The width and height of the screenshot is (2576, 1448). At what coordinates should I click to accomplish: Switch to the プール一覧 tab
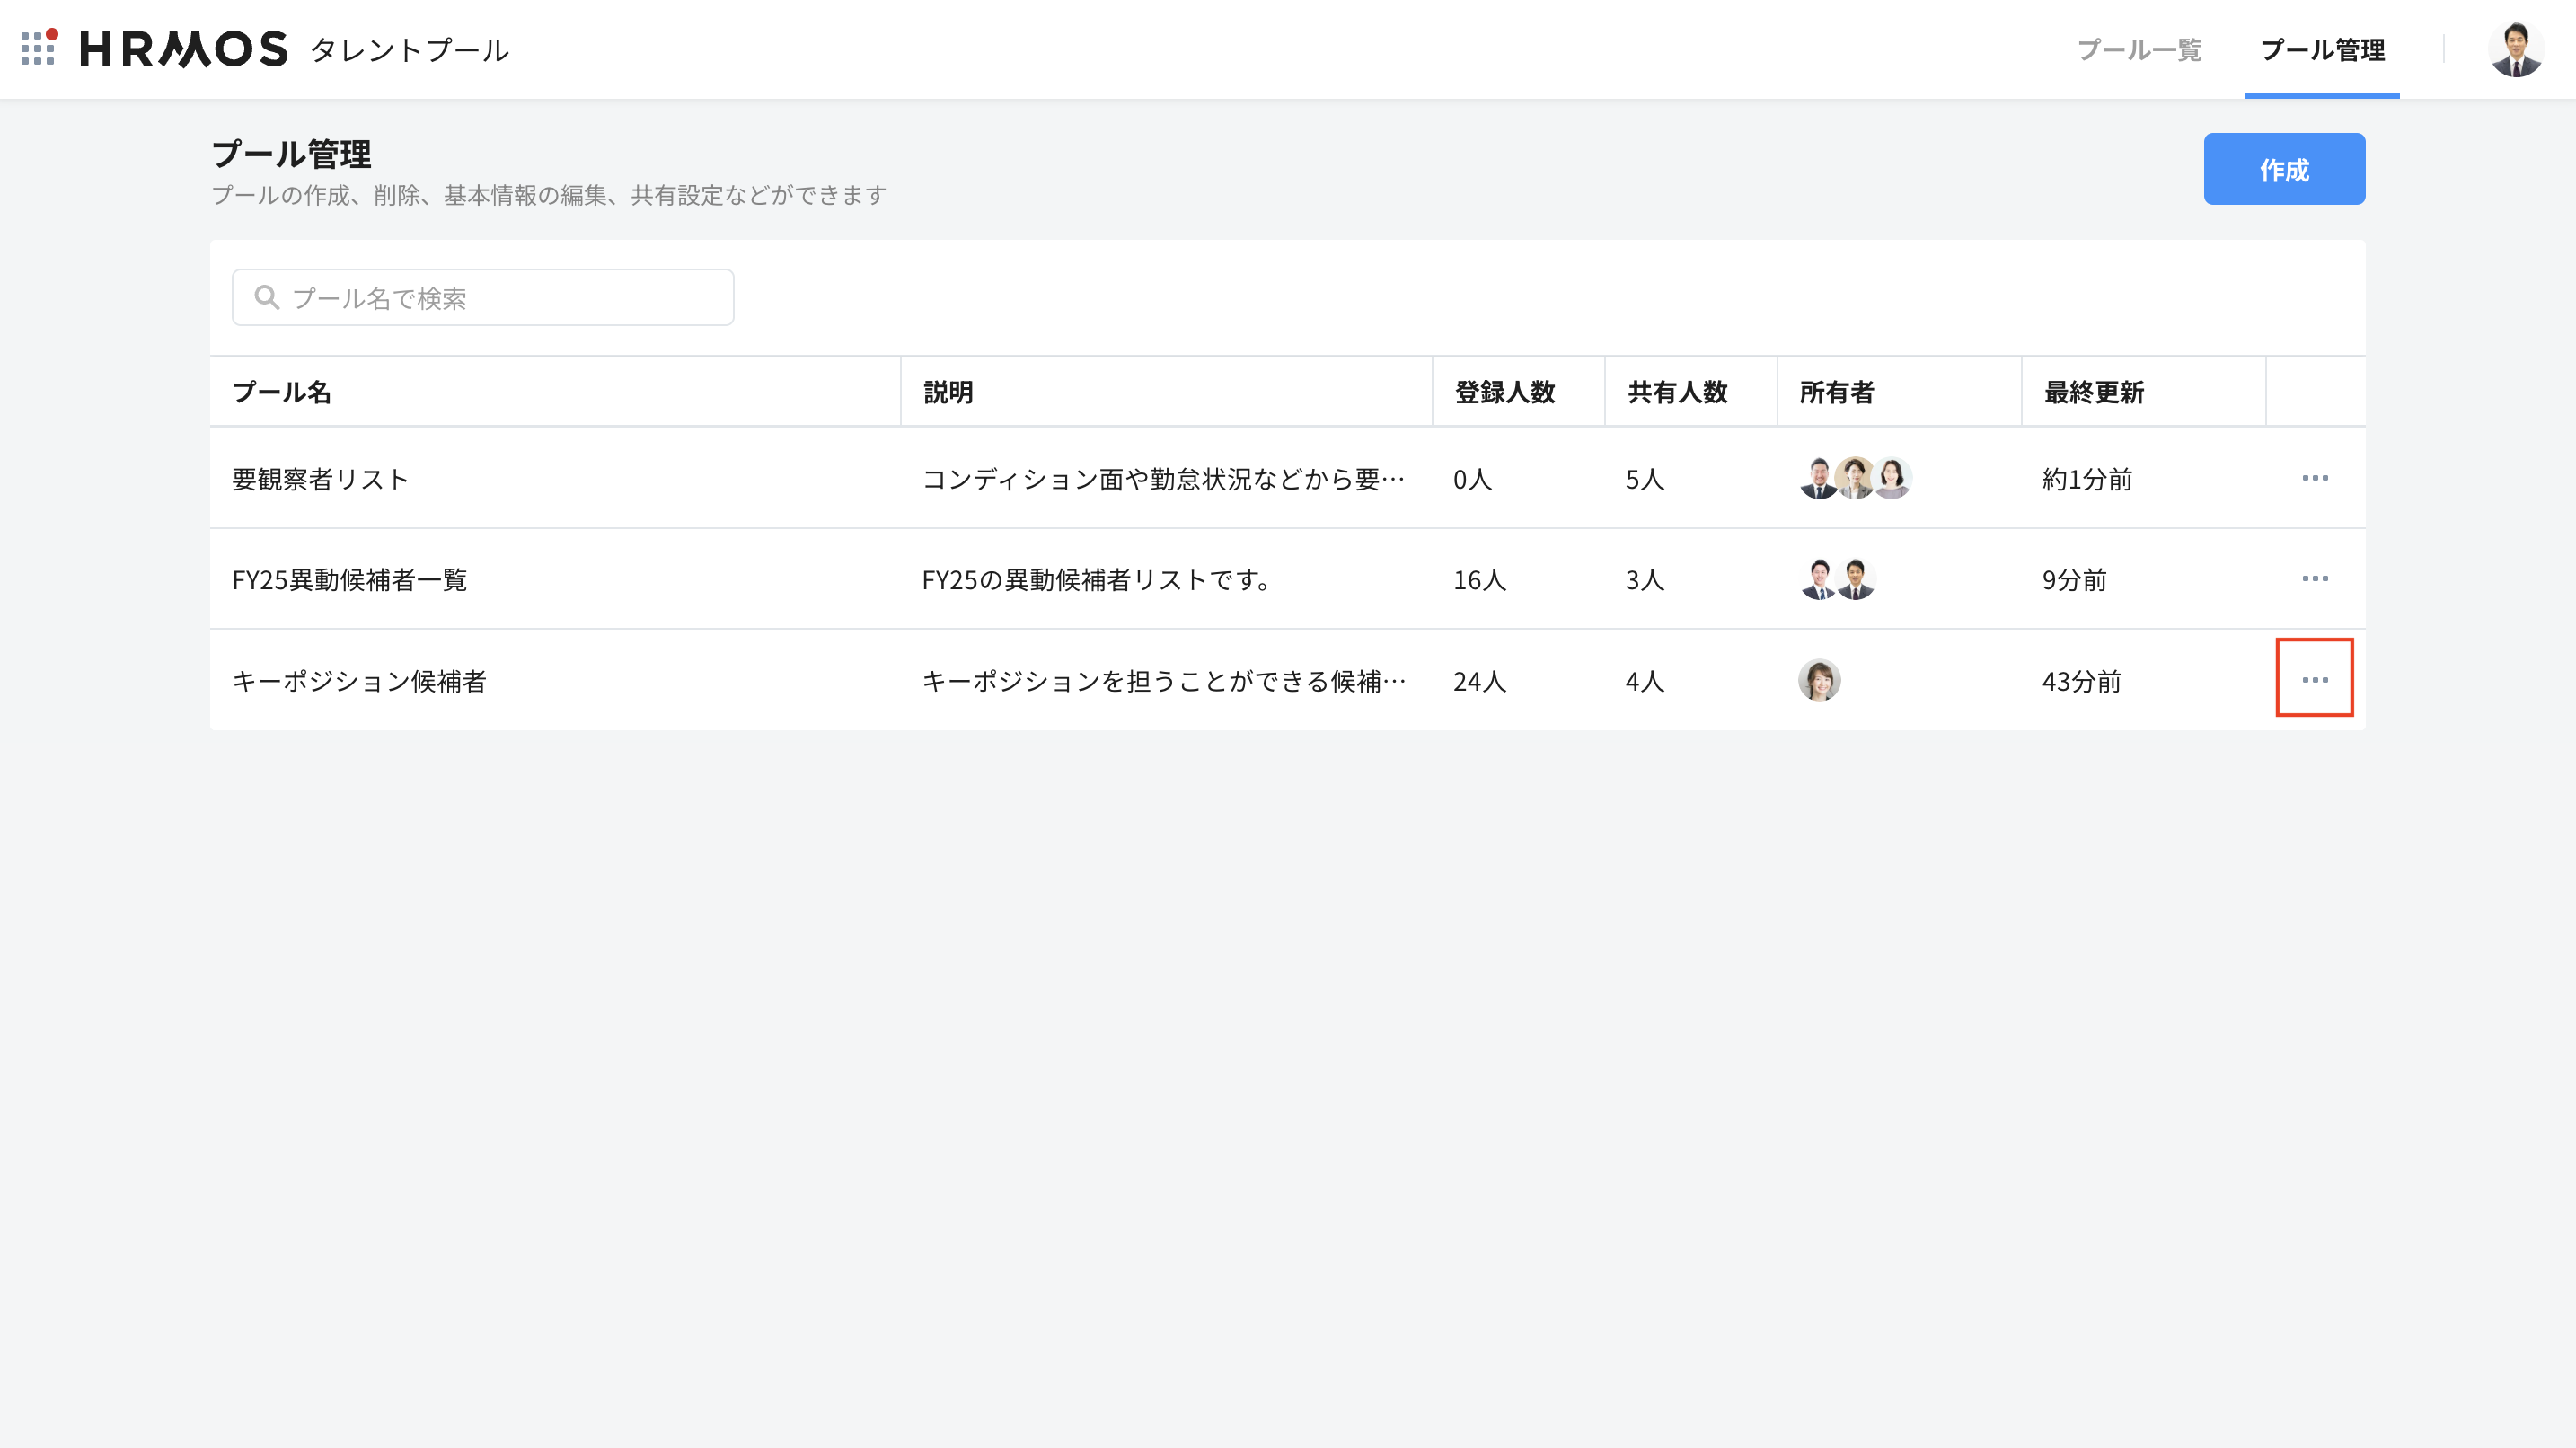2139,50
